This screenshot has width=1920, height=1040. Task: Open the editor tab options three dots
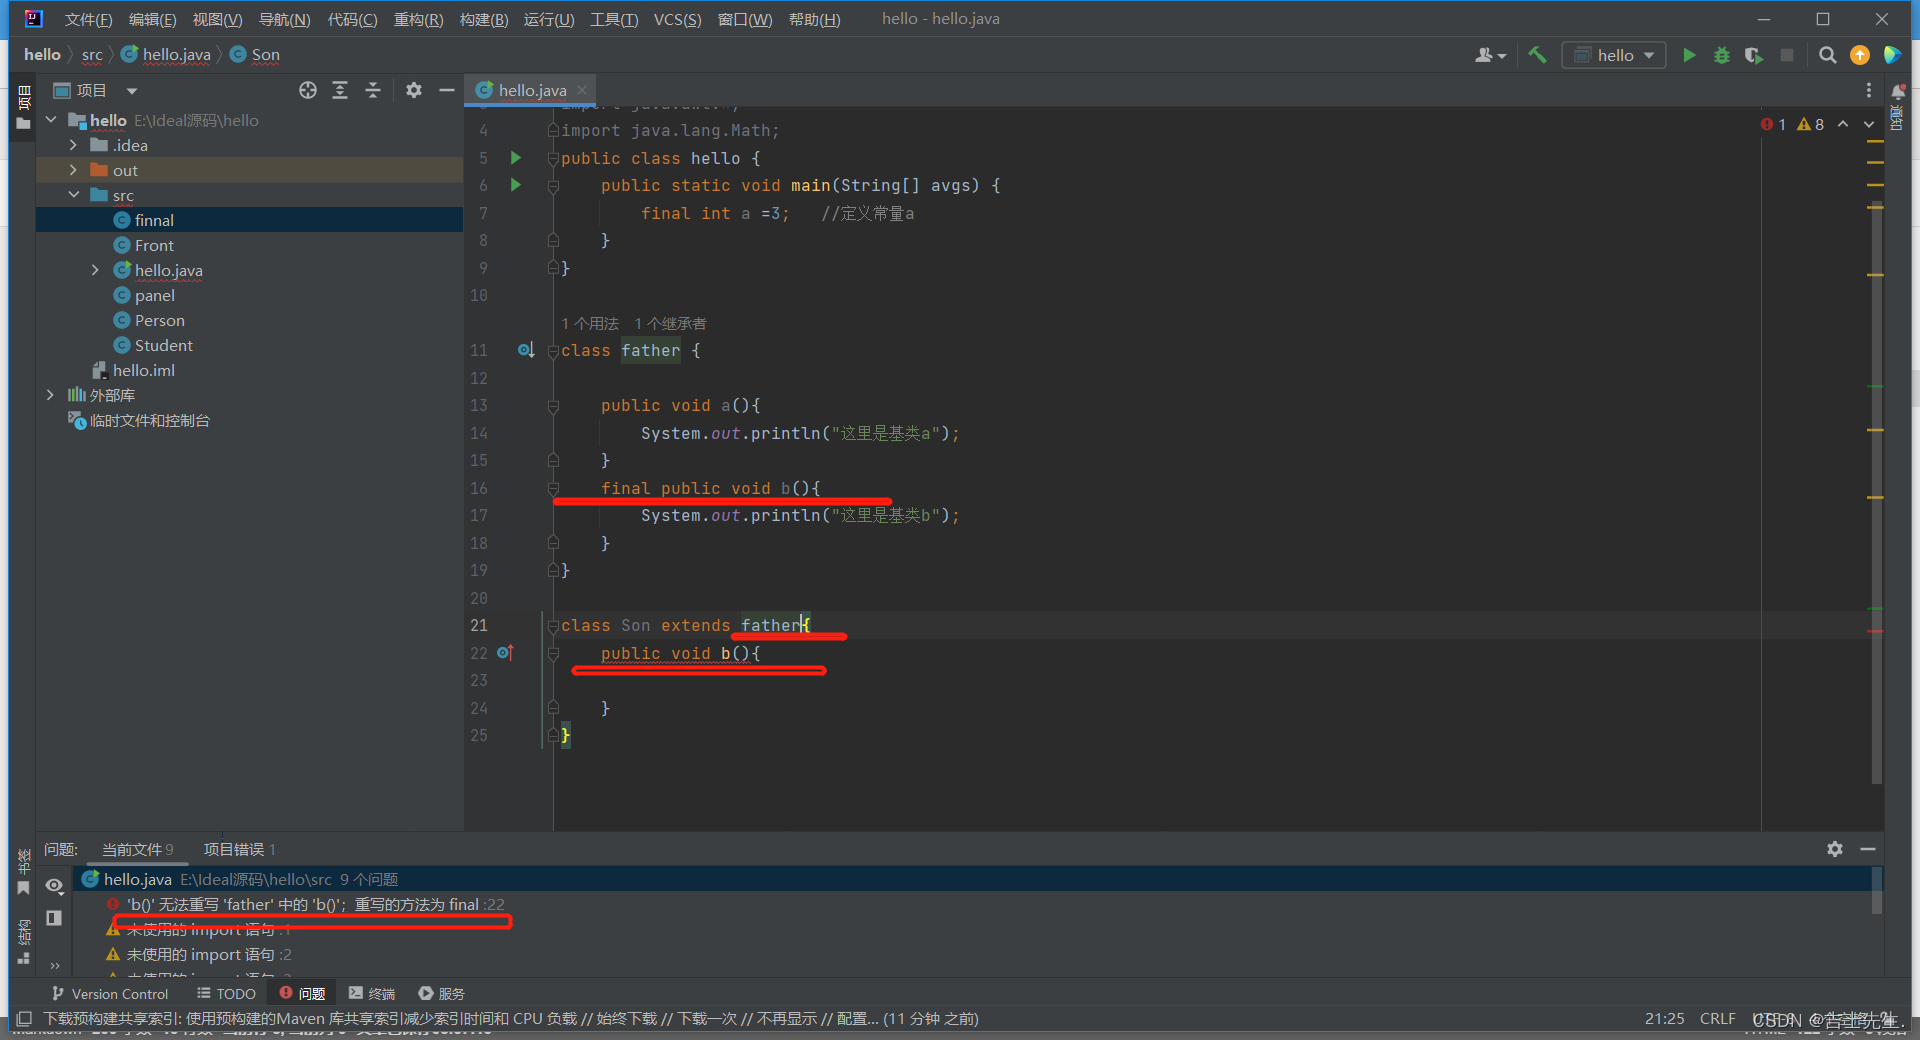pyautogui.click(x=1868, y=90)
